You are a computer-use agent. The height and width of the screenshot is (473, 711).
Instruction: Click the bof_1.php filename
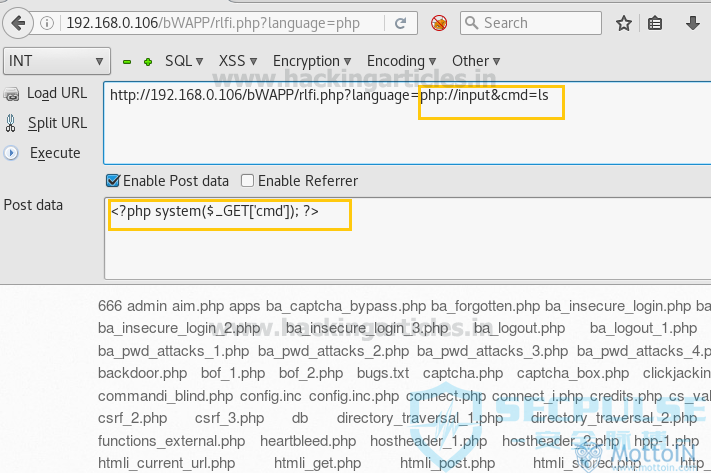tap(233, 373)
